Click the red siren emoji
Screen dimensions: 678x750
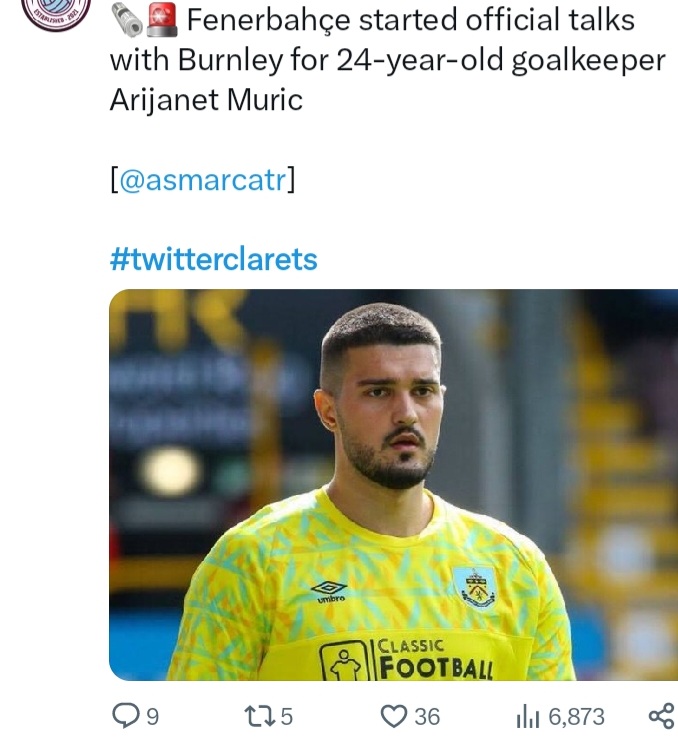coord(161,19)
